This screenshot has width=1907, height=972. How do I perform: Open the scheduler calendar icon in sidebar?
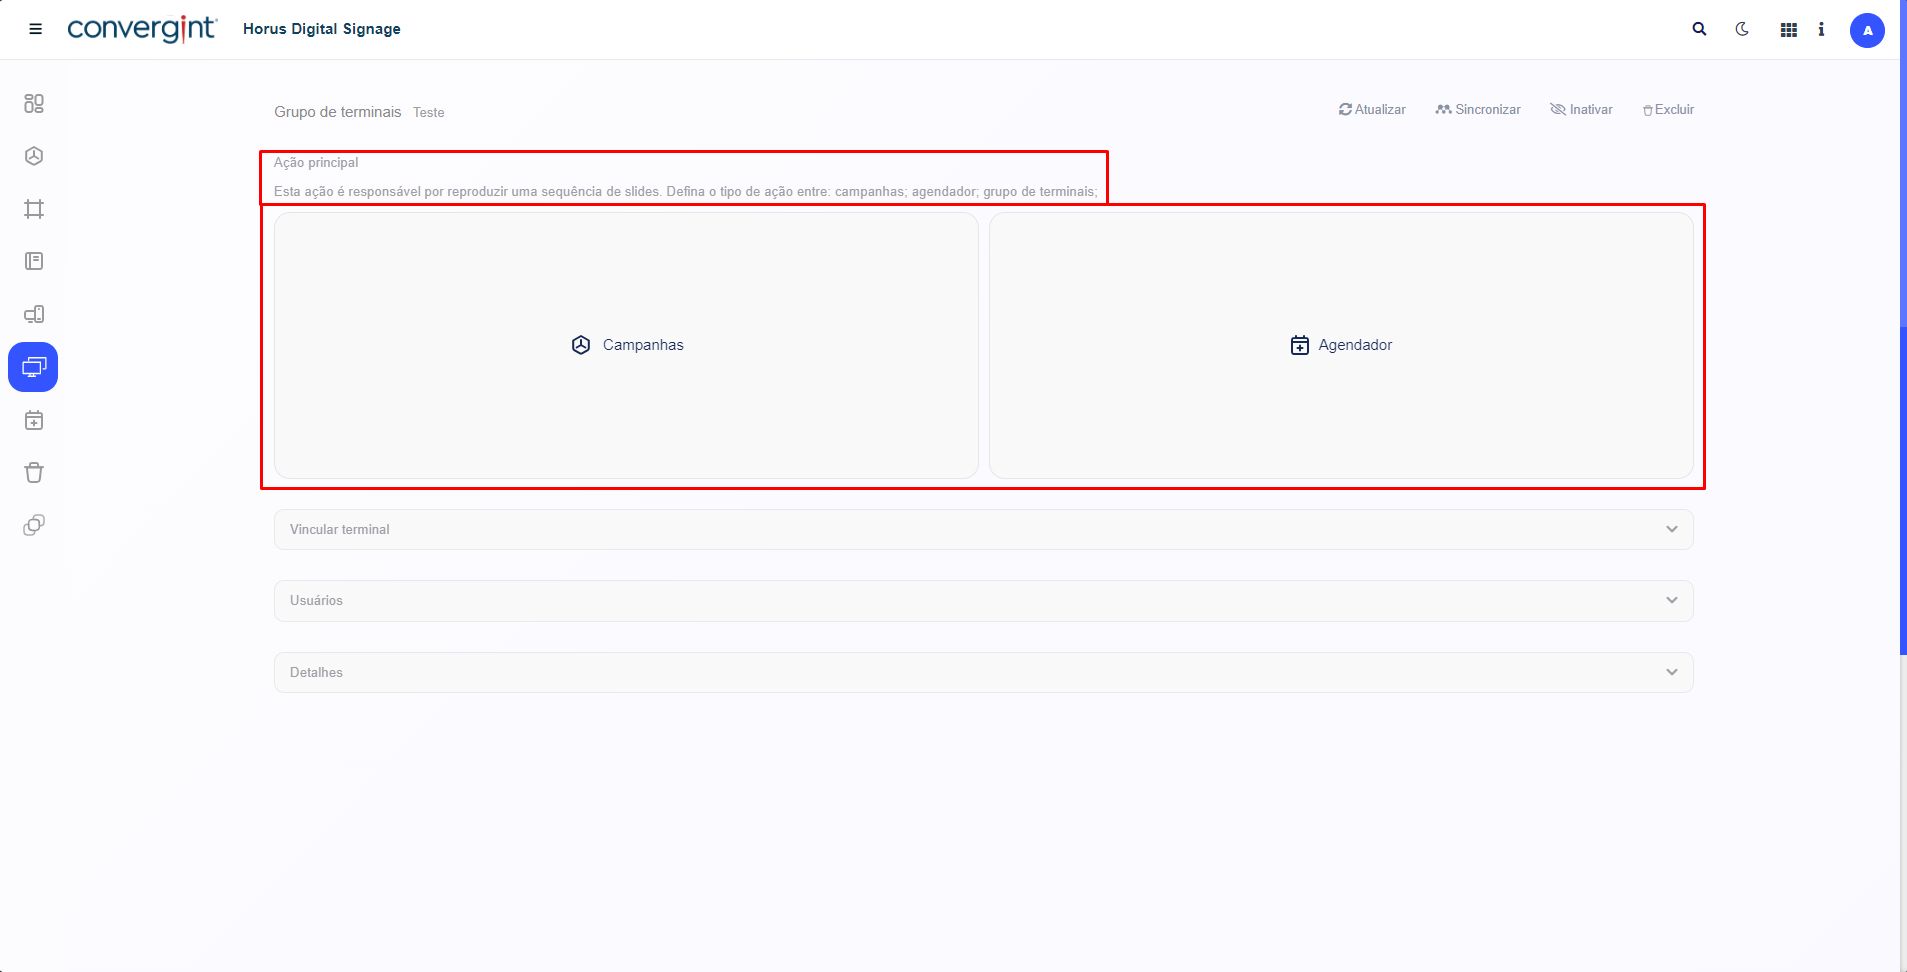pos(34,421)
